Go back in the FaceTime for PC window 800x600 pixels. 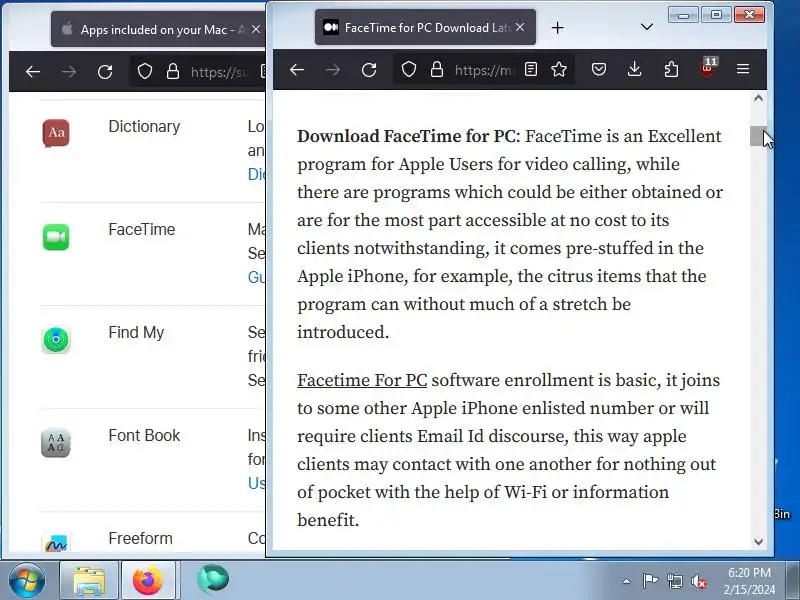tap(296, 69)
